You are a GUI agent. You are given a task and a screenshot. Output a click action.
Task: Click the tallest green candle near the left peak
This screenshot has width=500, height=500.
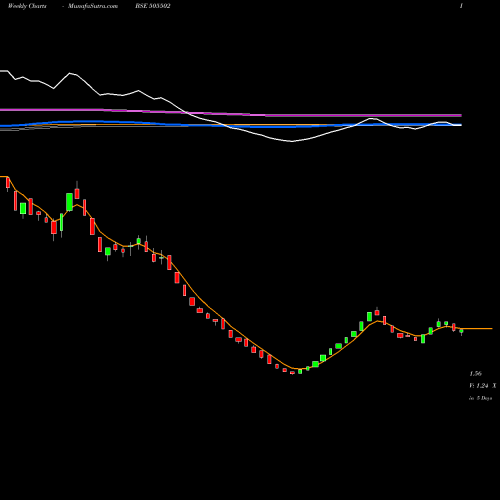[x=69, y=202]
